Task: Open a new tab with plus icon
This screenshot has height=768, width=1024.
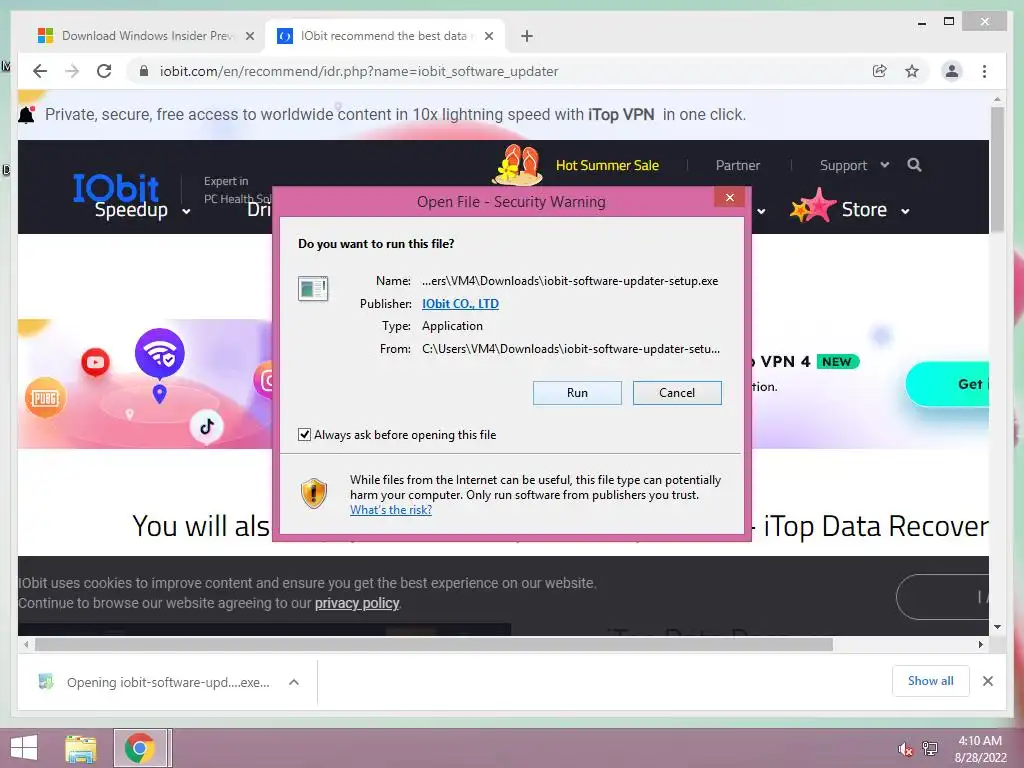Action: click(x=527, y=36)
